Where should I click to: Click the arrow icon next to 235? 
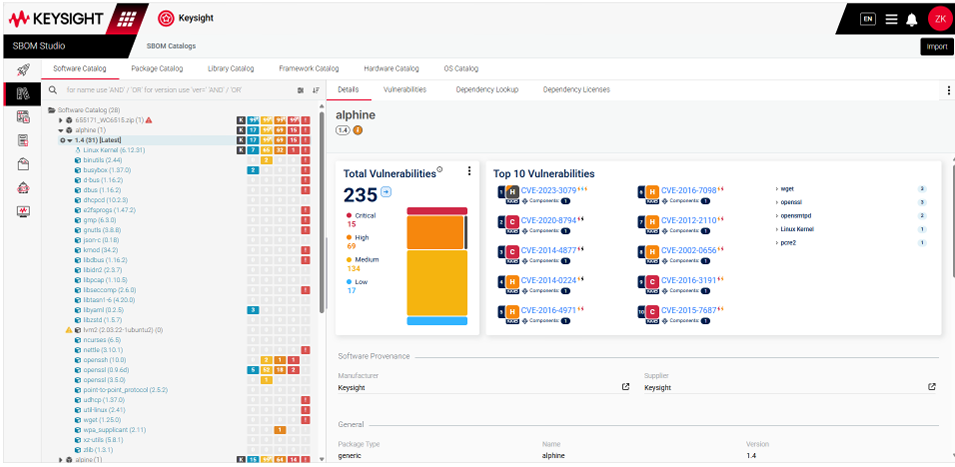tap(386, 192)
